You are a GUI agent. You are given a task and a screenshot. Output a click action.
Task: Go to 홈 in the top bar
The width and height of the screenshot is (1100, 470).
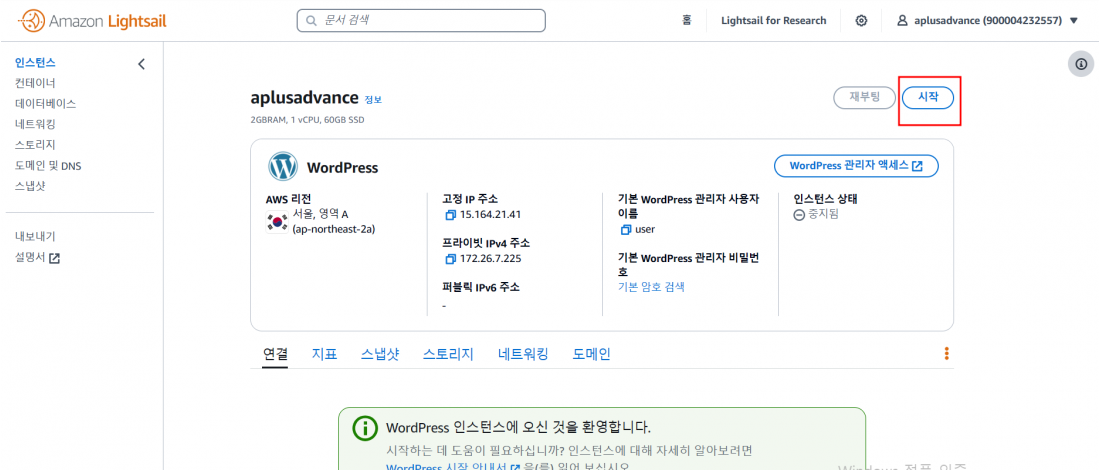(x=687, y=20)
